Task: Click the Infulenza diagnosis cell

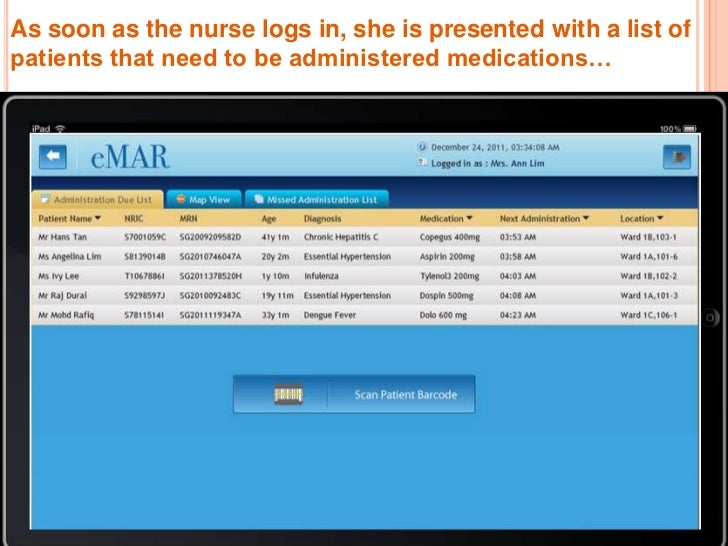Action: (x=321, y=276)
